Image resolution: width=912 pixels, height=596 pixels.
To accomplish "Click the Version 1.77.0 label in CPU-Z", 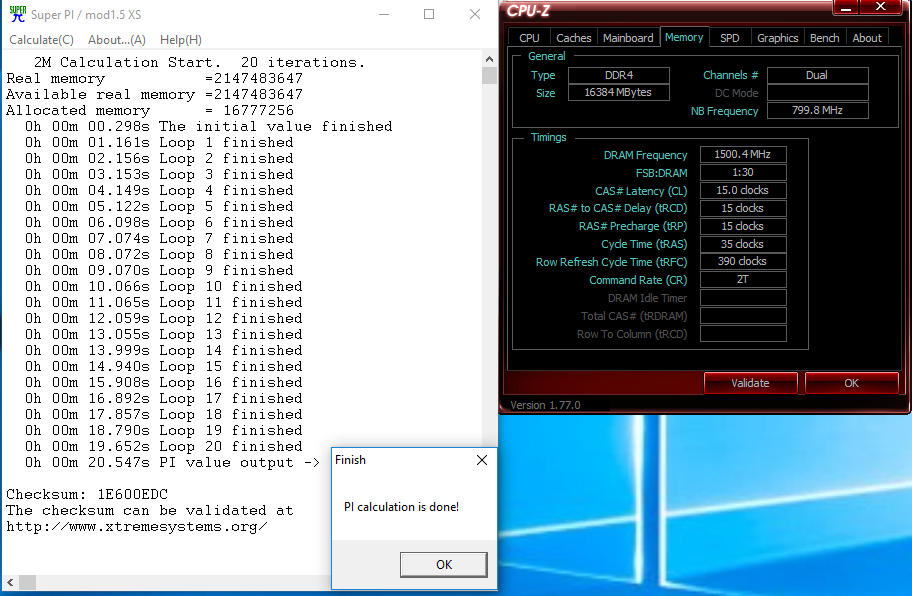I will click(x=545, y=405).
